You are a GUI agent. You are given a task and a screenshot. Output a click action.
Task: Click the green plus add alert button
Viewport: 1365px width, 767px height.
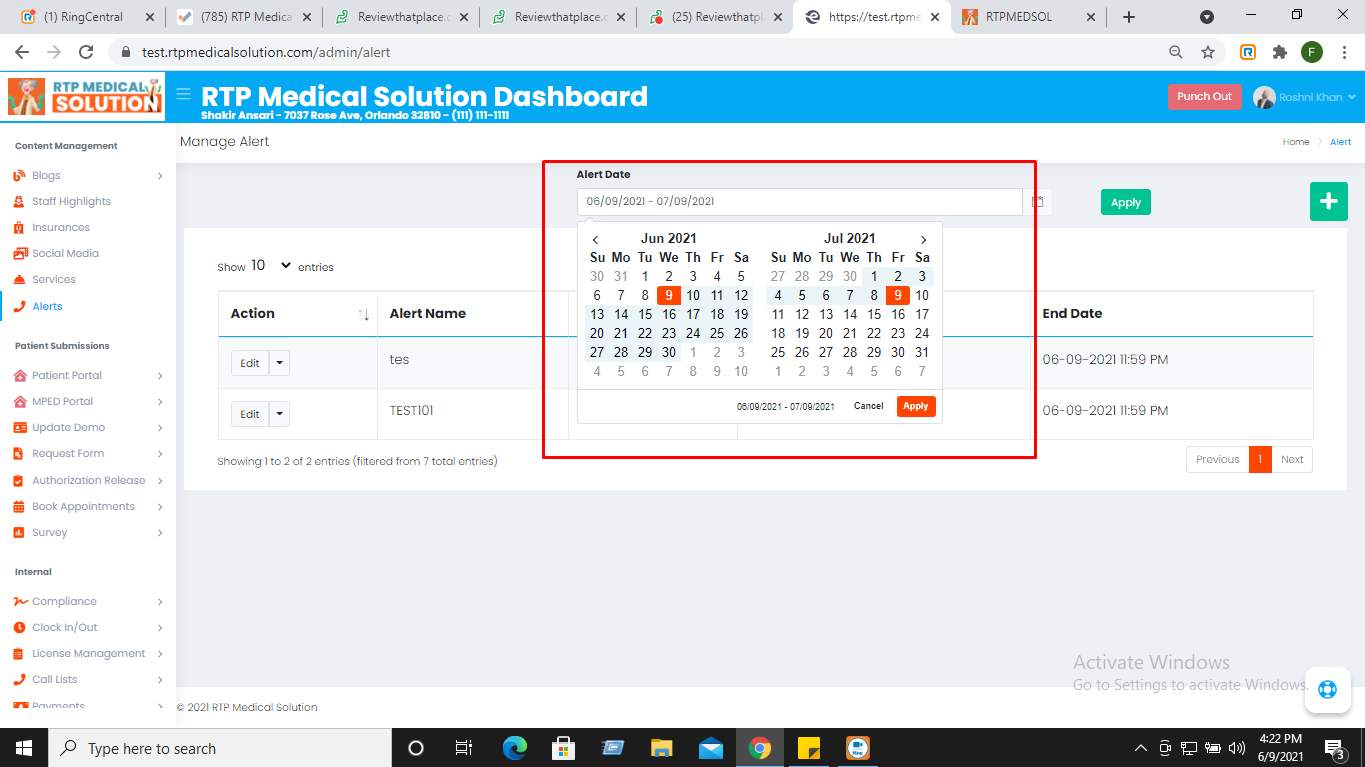pos(1328,201)
